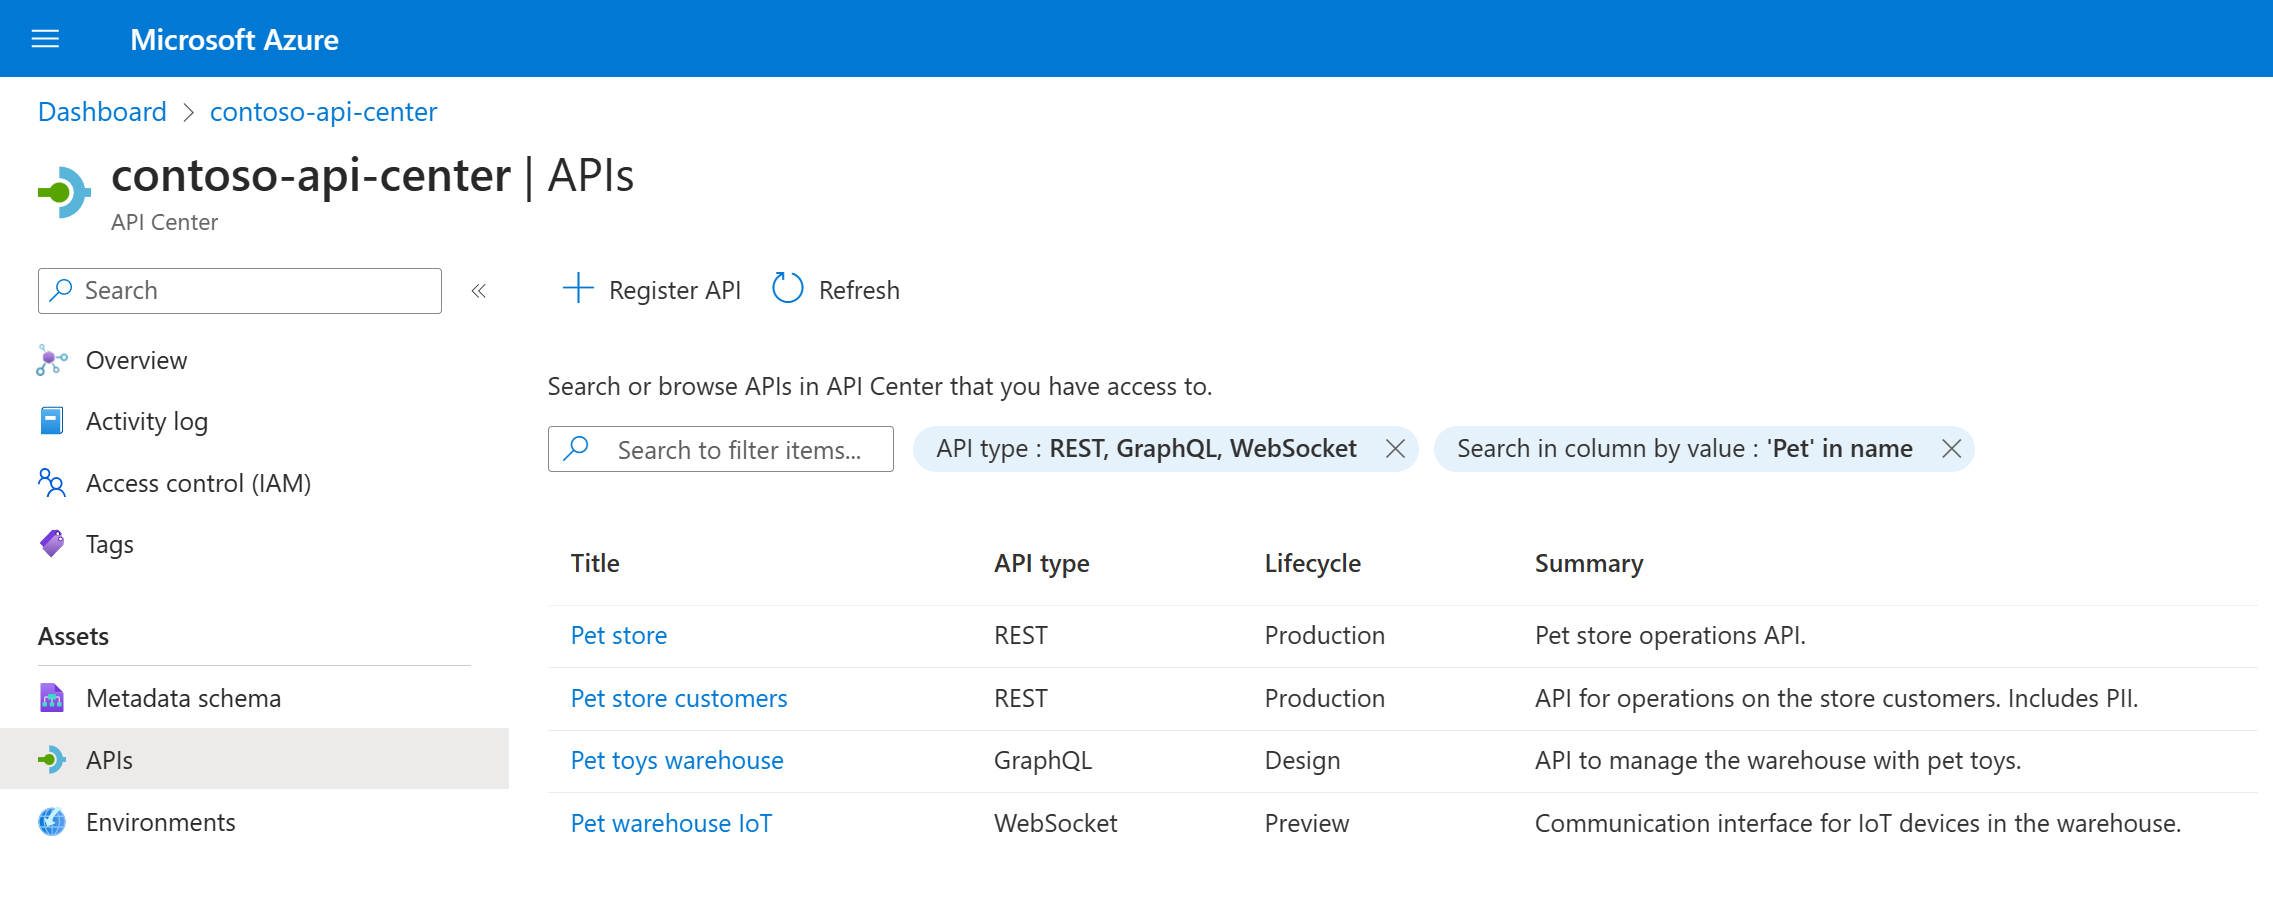Click the Tags icon in sidebar

(52, 543)
